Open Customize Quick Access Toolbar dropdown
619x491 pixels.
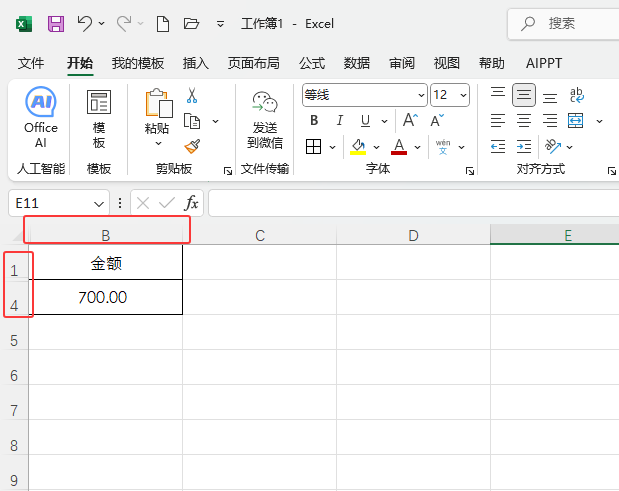(x=220, y=24)
